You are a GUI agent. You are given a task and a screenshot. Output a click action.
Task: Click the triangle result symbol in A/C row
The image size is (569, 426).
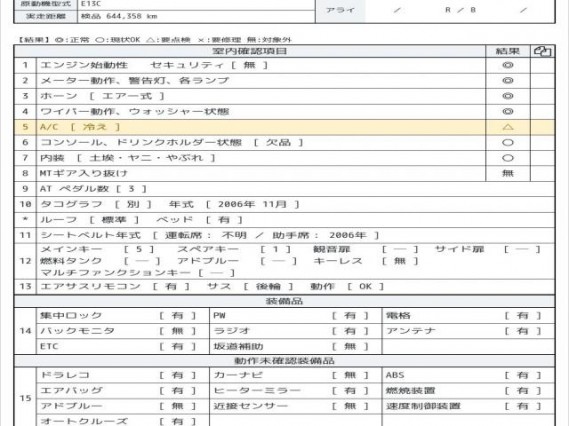click(x=508, y=127)
